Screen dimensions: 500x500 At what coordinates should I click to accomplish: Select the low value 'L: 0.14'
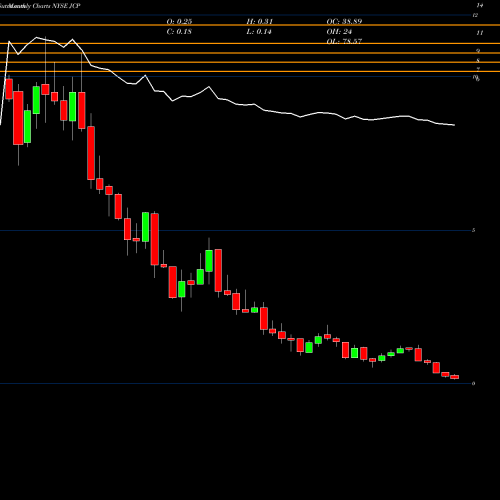[x=259, y=31]
